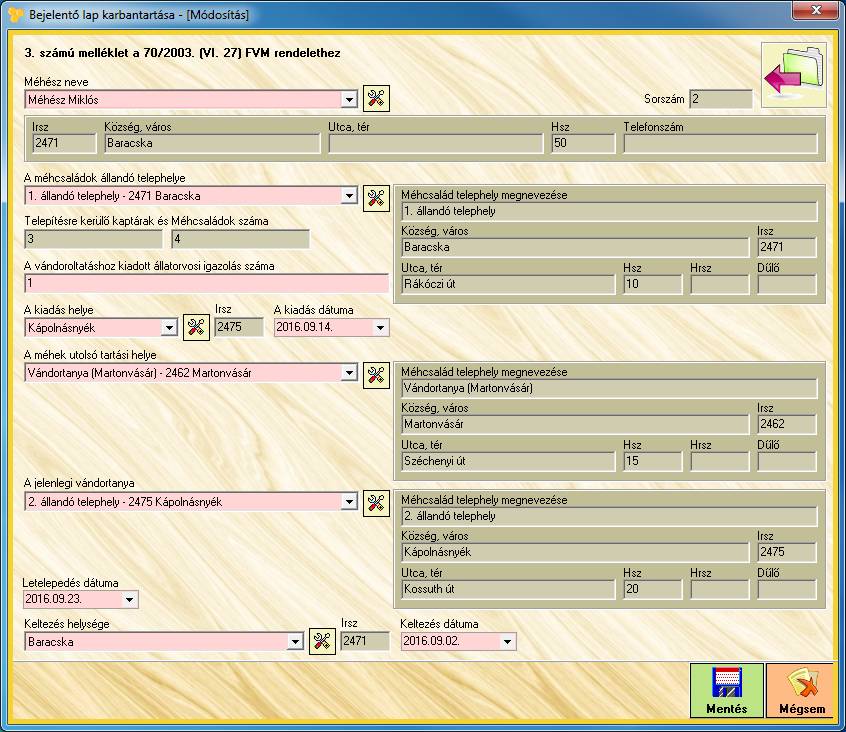
Task: Click tools icon beside utolsó tartási helye
Action: click(x=376, y=374)
